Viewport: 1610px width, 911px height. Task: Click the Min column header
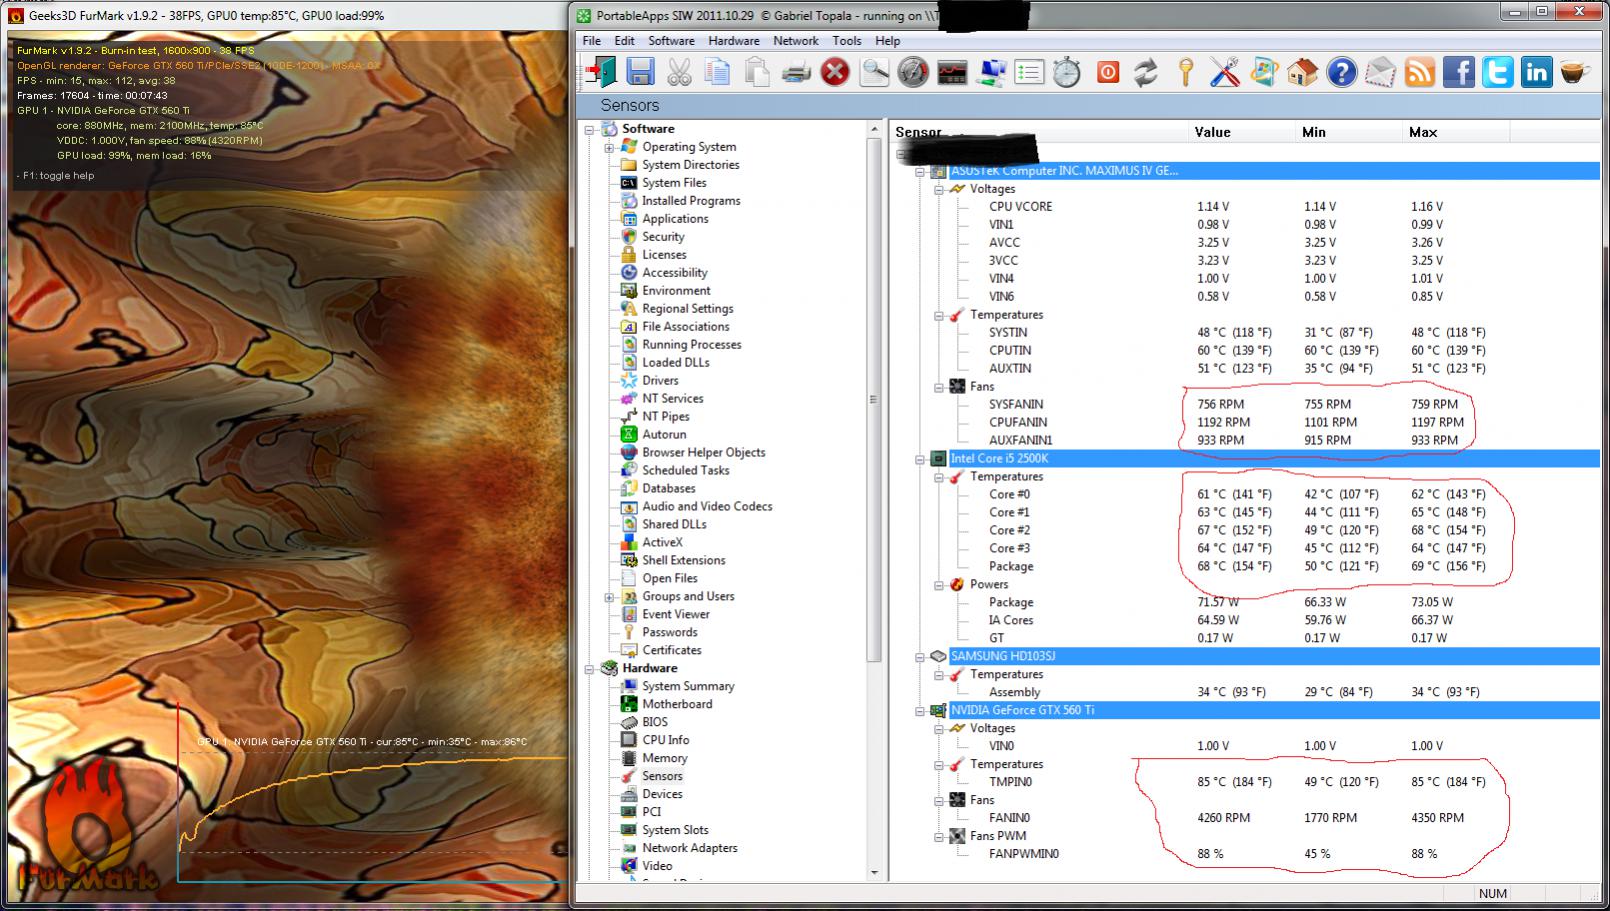tap(1314, 133)
